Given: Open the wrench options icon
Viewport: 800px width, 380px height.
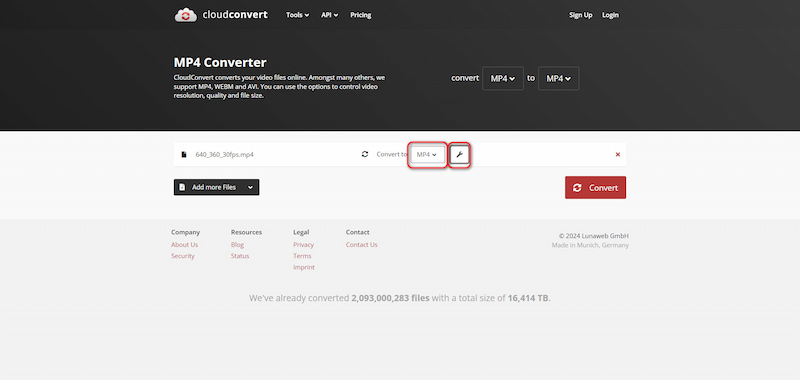Looking at the screenshot, I should 459,155.
